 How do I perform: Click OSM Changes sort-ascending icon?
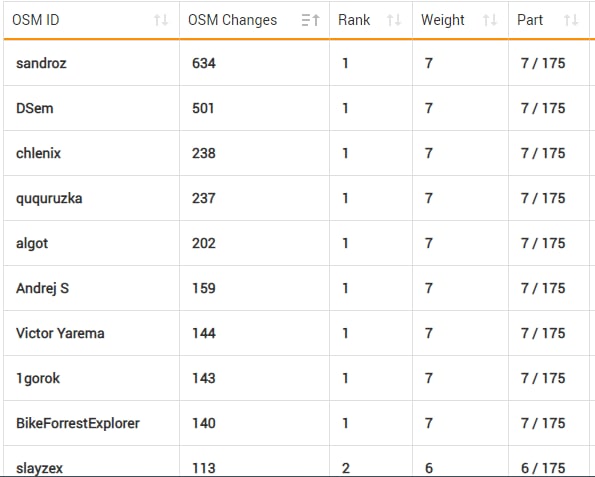310,20
